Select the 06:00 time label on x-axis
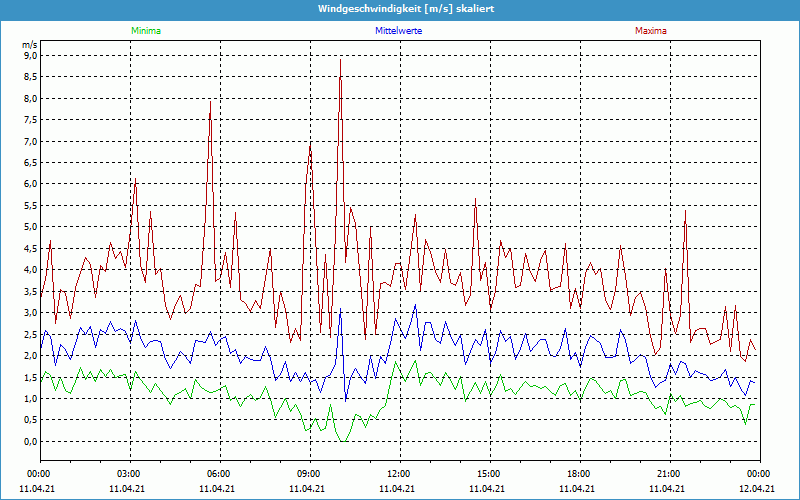Screen dimensions: 800x500 click(x=218, y=473)
